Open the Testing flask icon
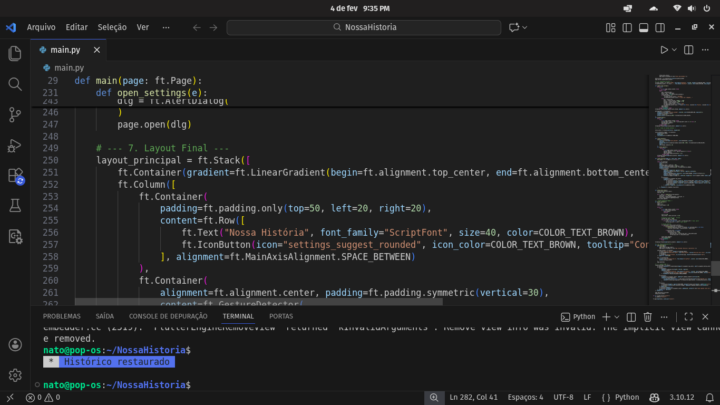 click(15, 206)
